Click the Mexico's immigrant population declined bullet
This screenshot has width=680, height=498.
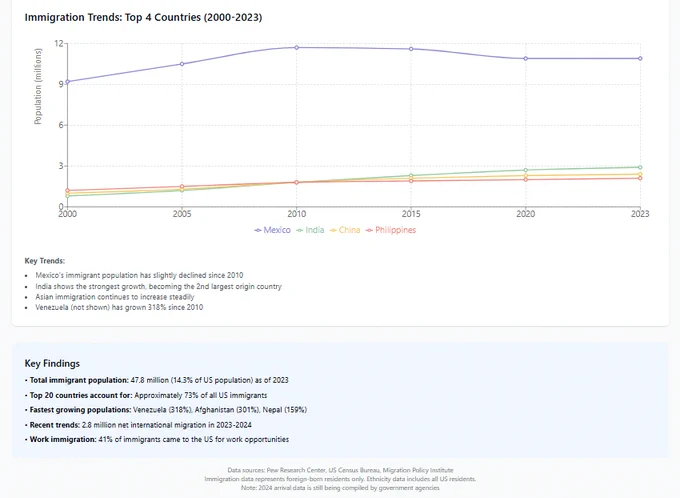tap(139, 275)
